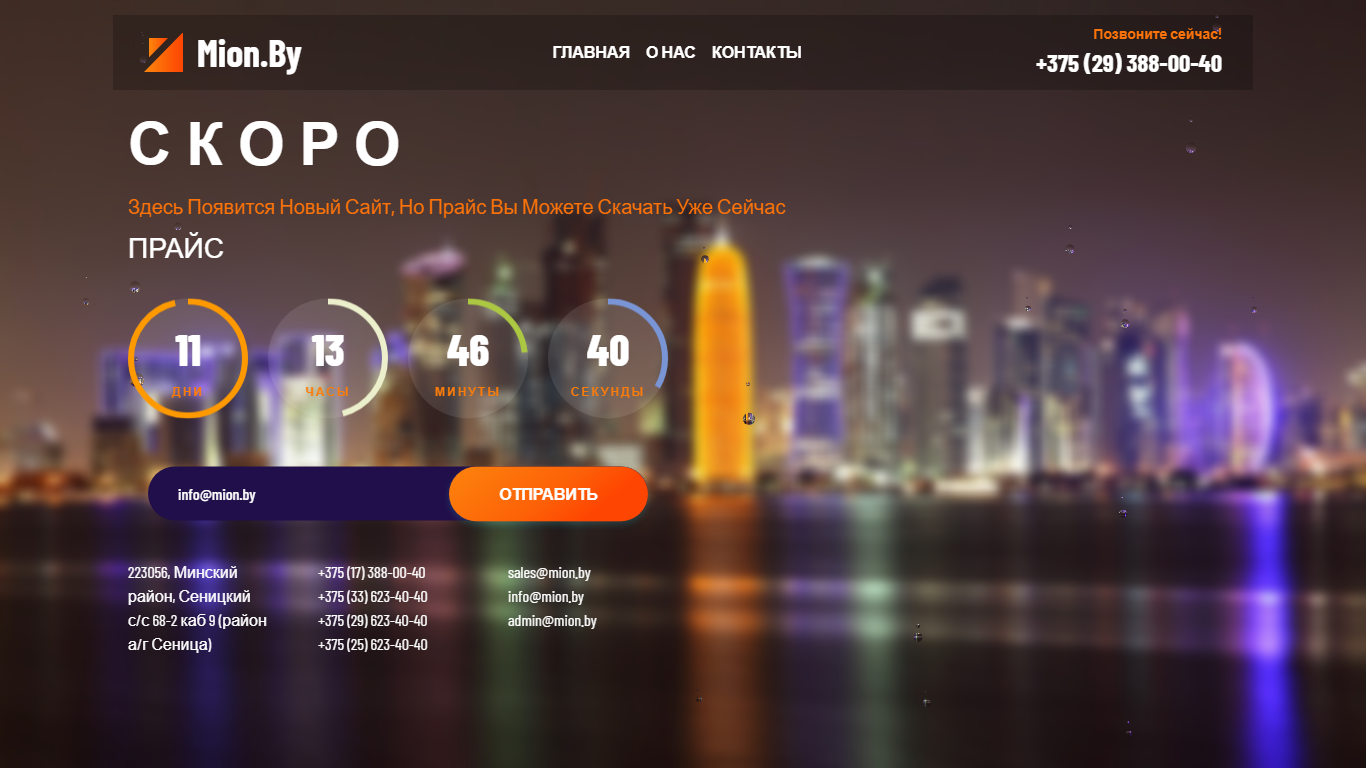Open the КОНТАКТЫ menu item
Screen dimensions: 1366x768
[x=756, y=52]
